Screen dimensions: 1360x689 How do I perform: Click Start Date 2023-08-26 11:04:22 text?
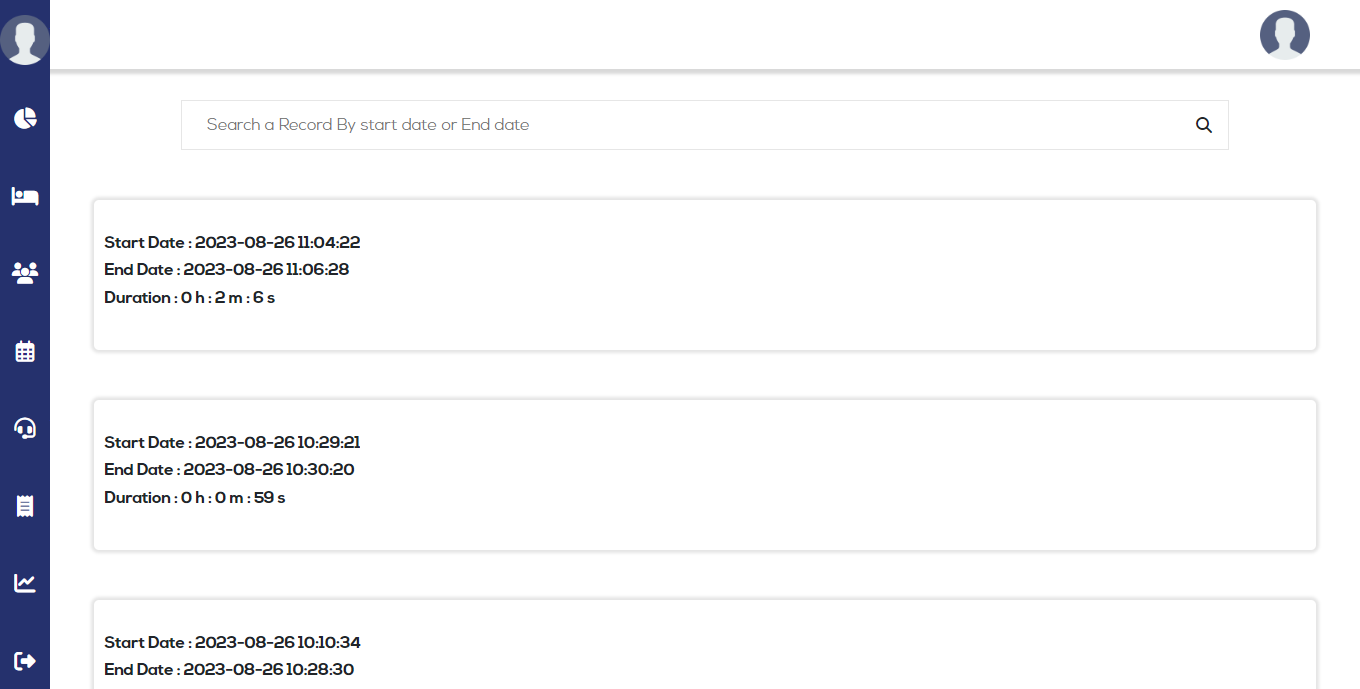point(232,242)
